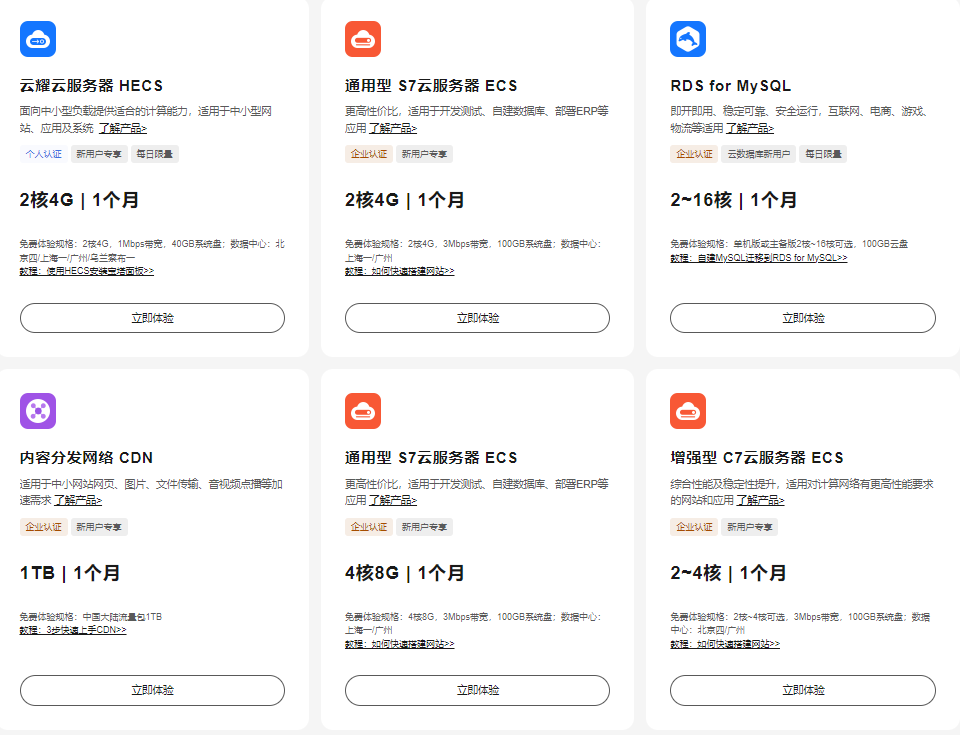The width and height of the screenshot is (960, 735).
Task: Click the 云耀云服务器 HECS blue cloud icon
Action: point(38,39)
